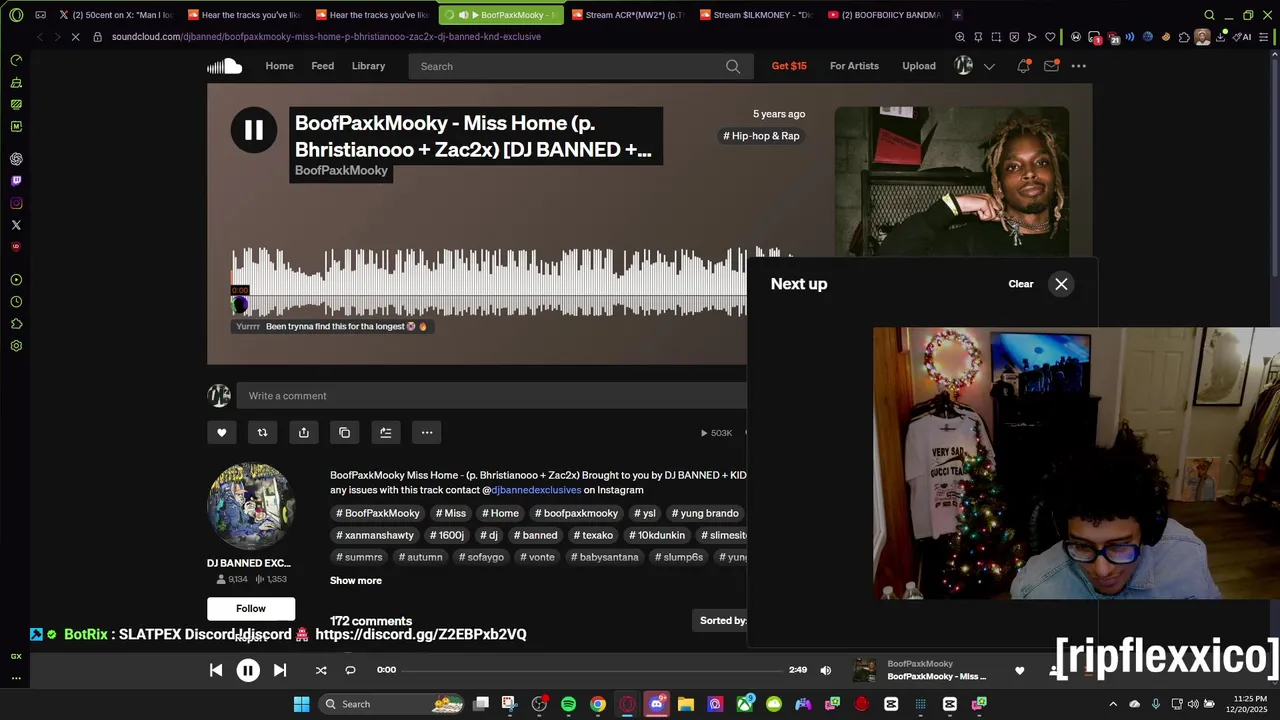Switch to the Stream $ILKMONEY tab

[x=758, y=15]
